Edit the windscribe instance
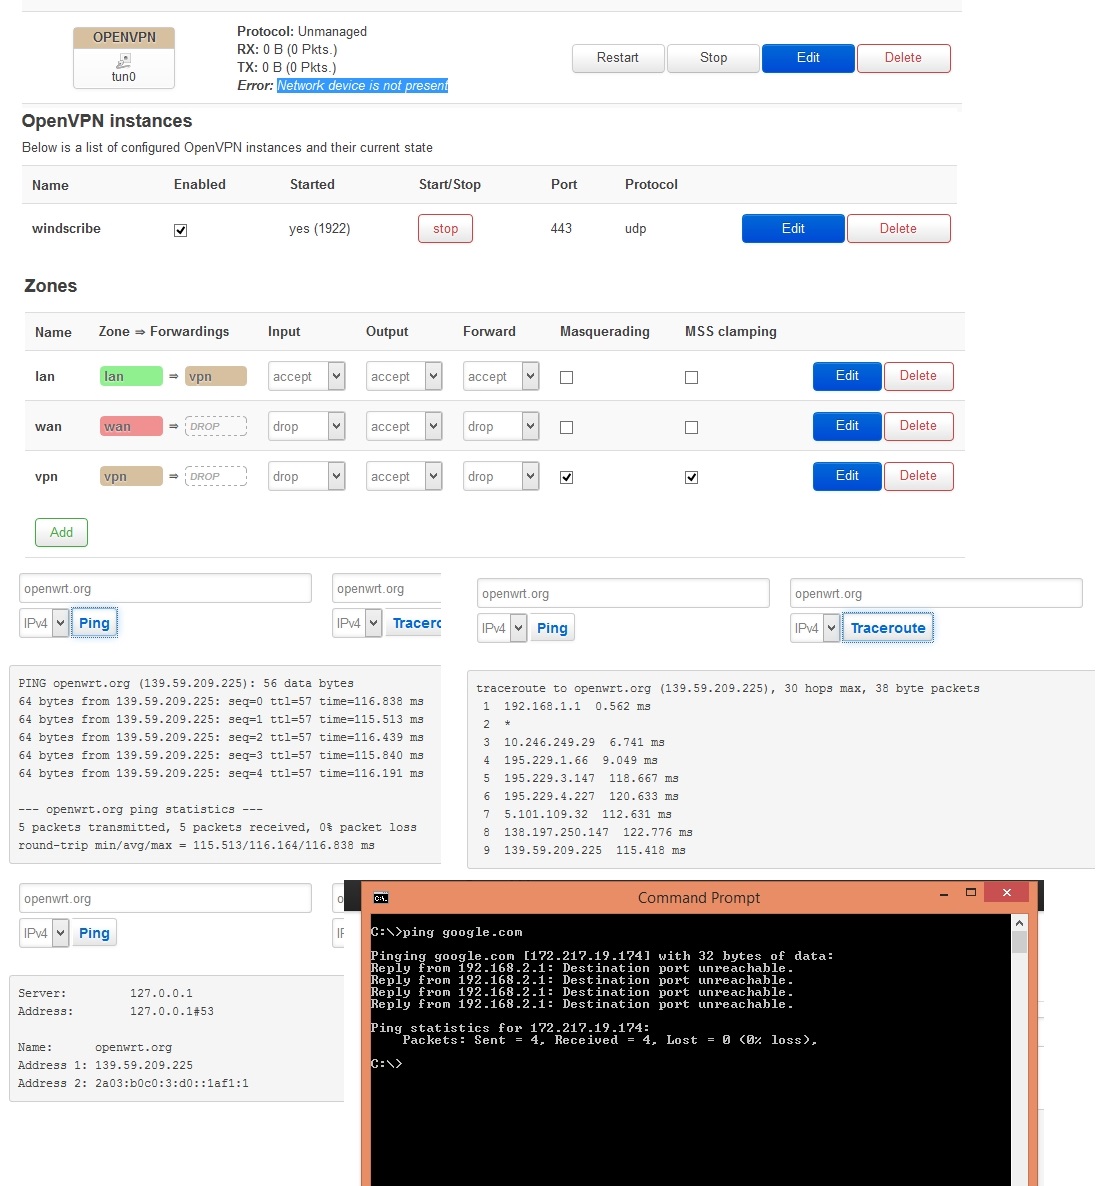The image size is (1118, 1186). 793,229
